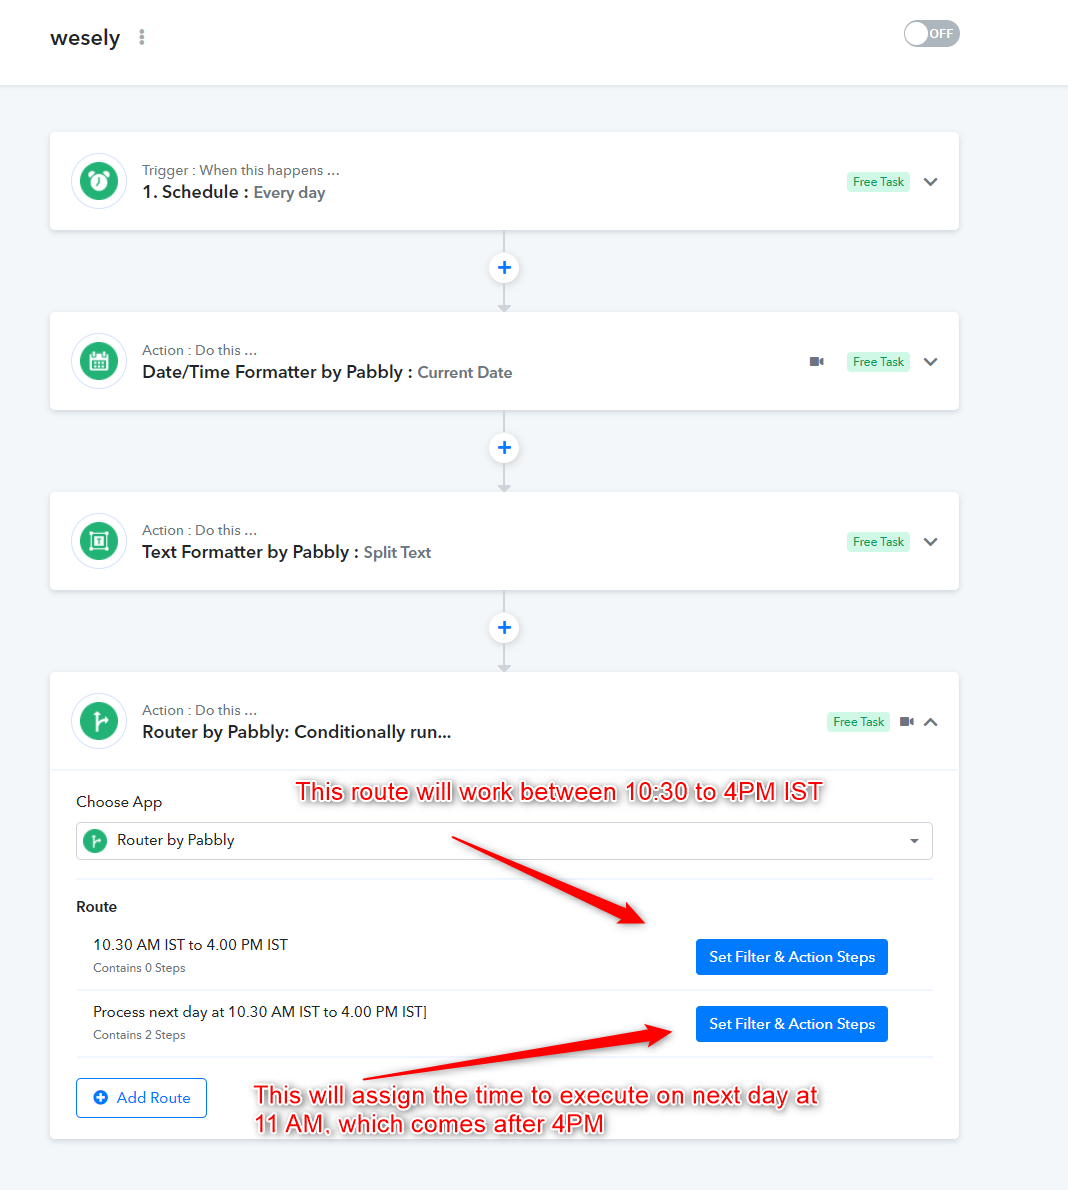Select the Process next day route name
Image resolution: width=1068 pixels, height=1190 pixels.
tap(260, 1012)
